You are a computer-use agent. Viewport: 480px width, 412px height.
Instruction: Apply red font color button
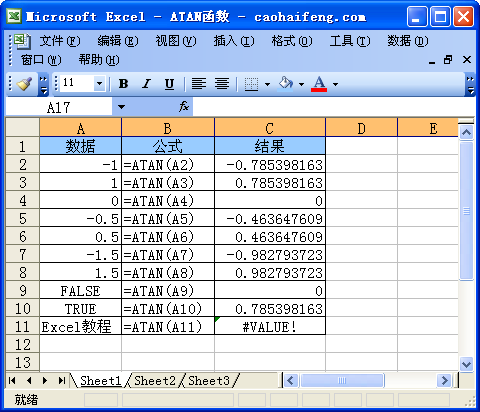tap(319, 84)
